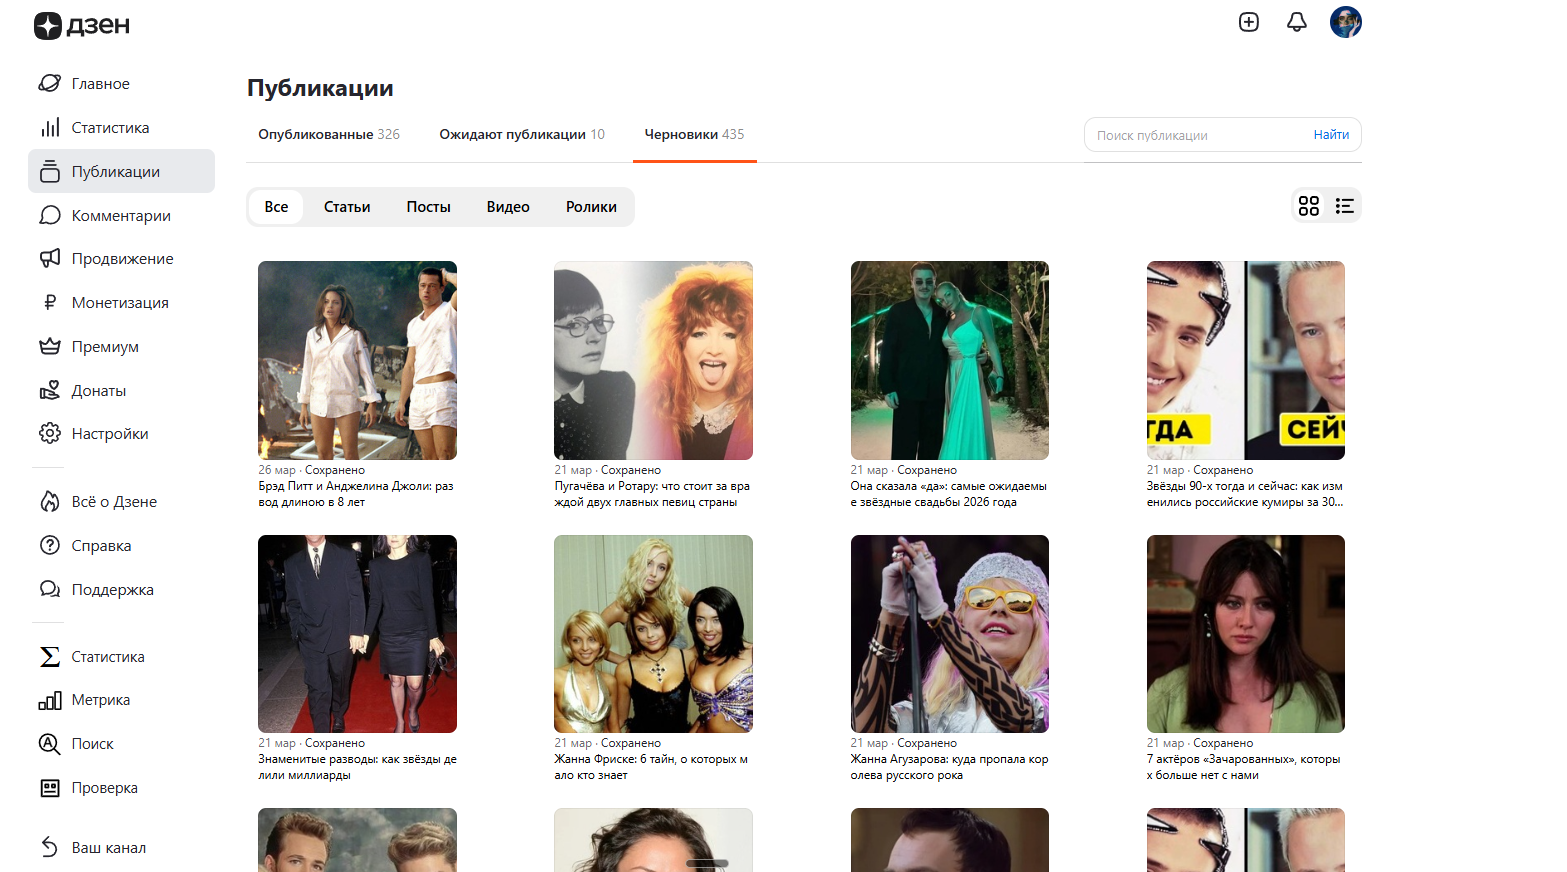The width and height of the screenshot is (1567, 872).
Task: Switch to list view layout
Action: click(1344, 206)
